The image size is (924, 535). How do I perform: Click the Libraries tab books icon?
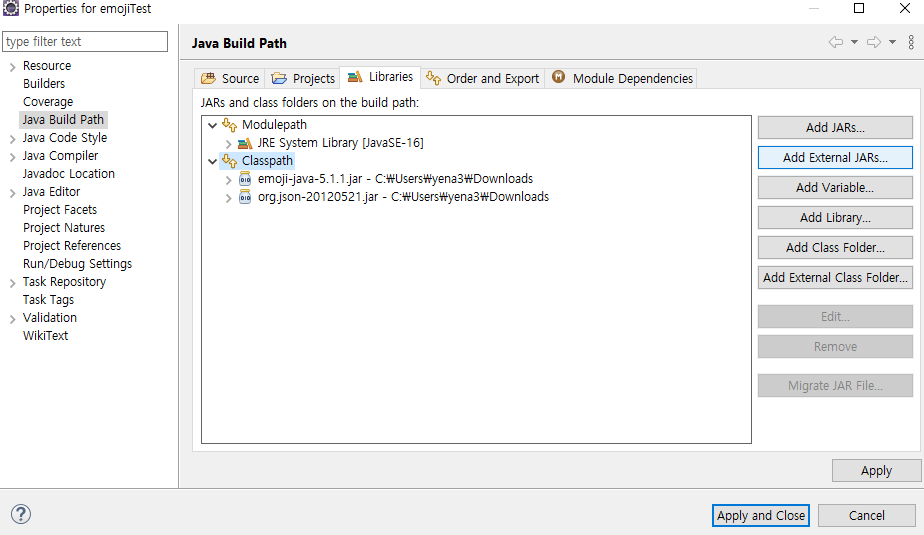355,77
